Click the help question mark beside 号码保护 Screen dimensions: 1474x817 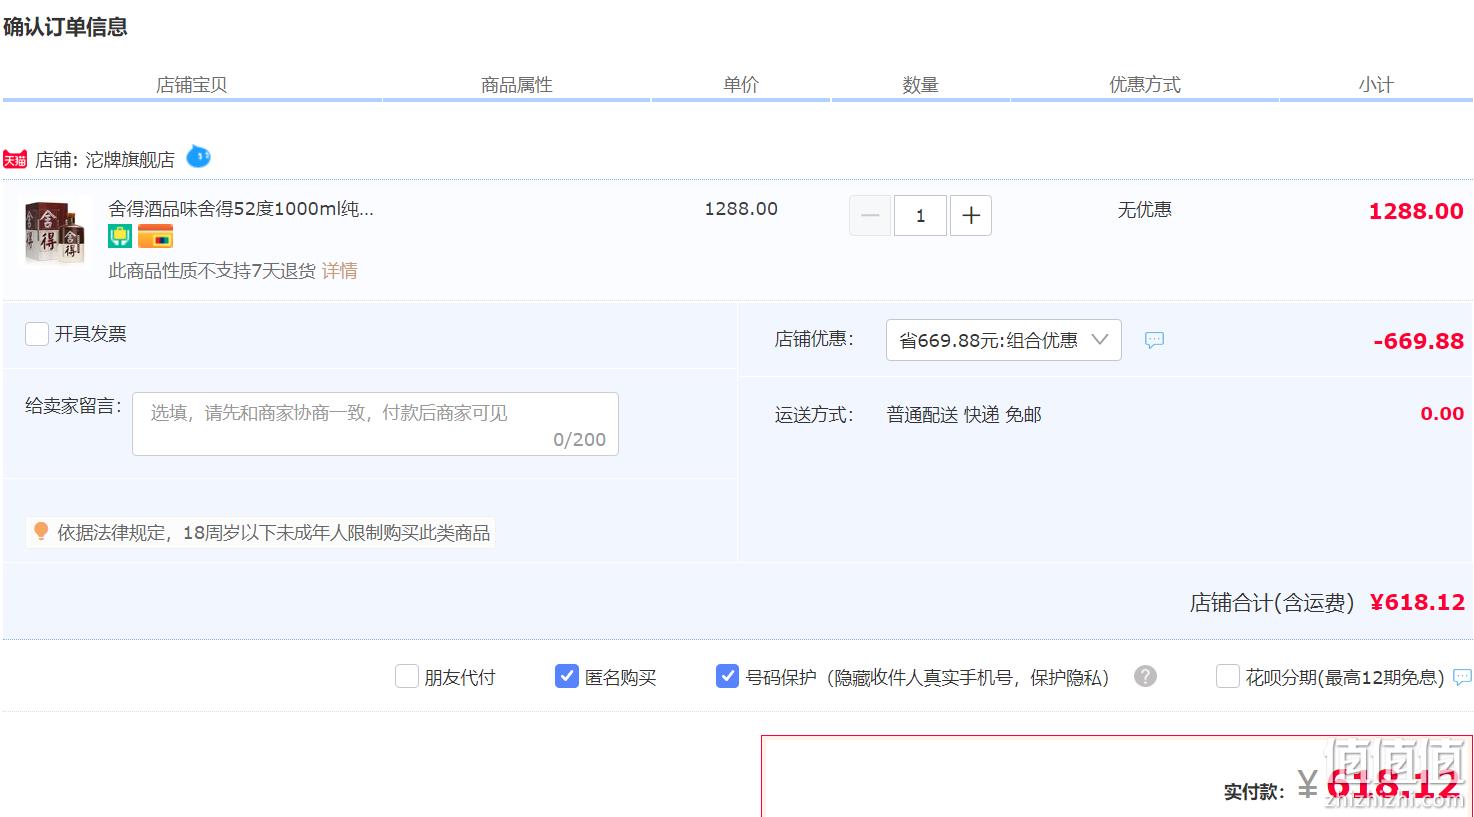[1145, 677]
